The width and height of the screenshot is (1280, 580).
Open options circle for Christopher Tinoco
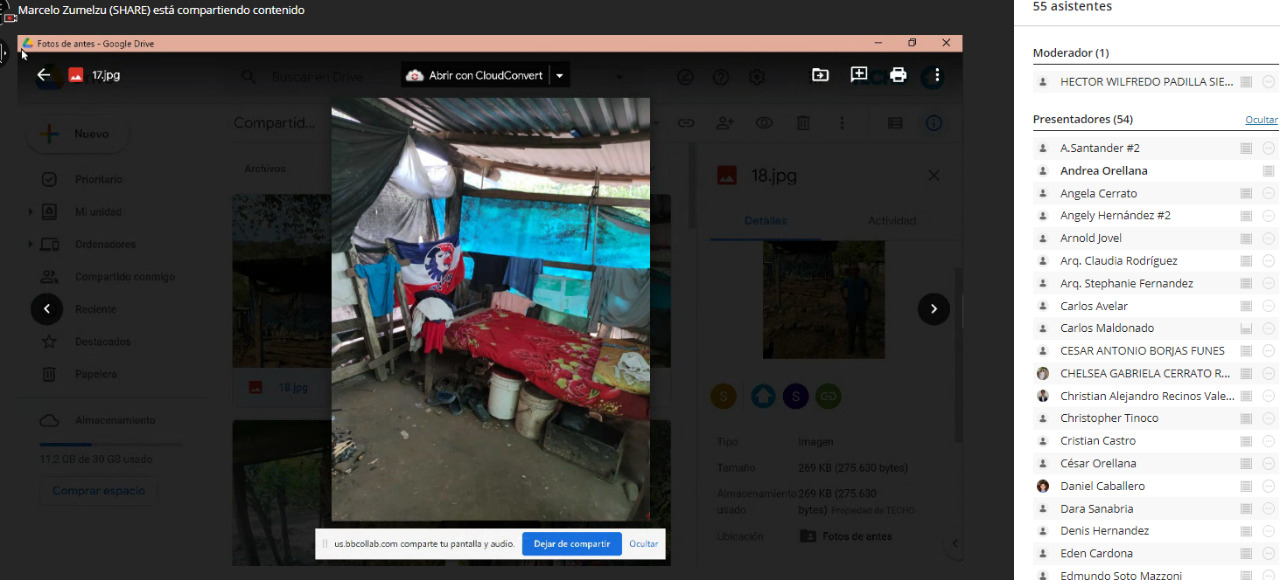pyautogui.click(x=1268, y=418)
